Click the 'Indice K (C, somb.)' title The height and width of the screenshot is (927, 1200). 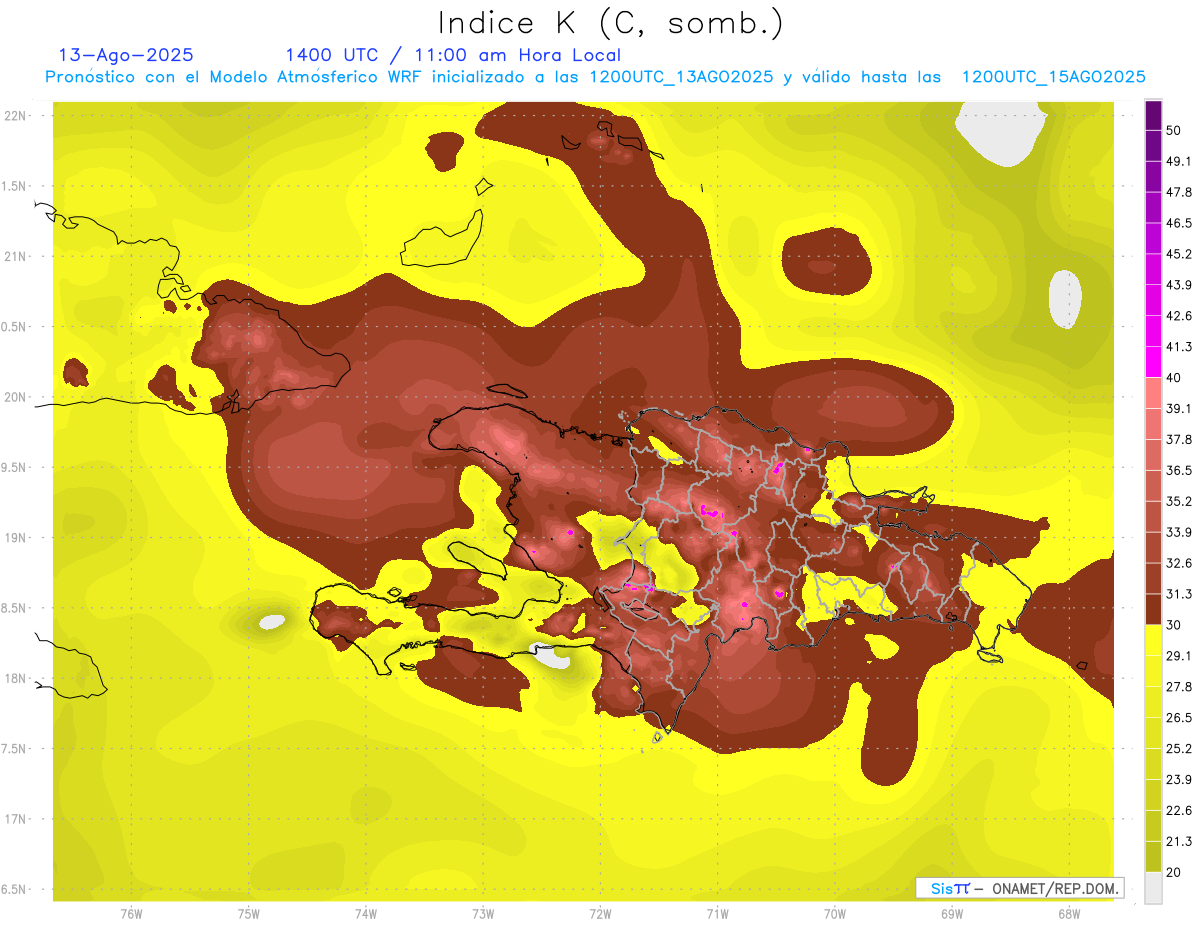point(610,23)
